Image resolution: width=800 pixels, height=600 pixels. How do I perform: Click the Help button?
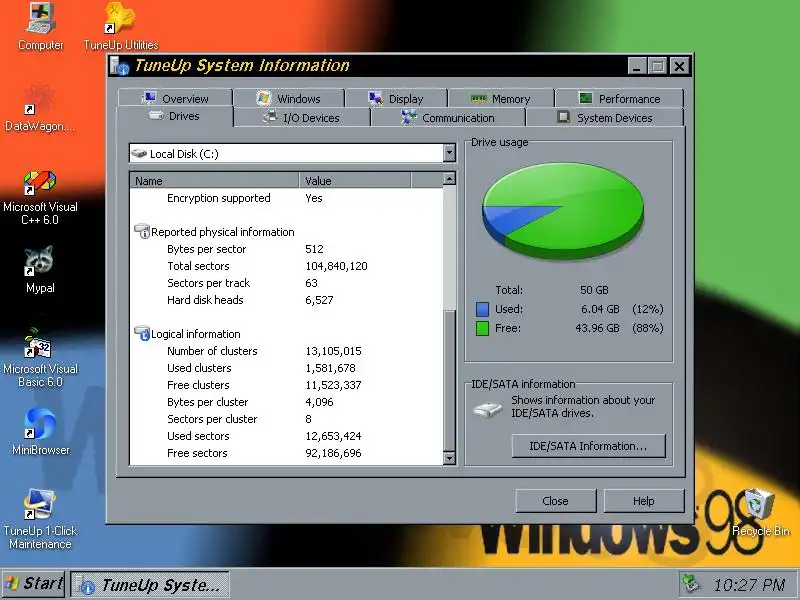tap(644, 501)
